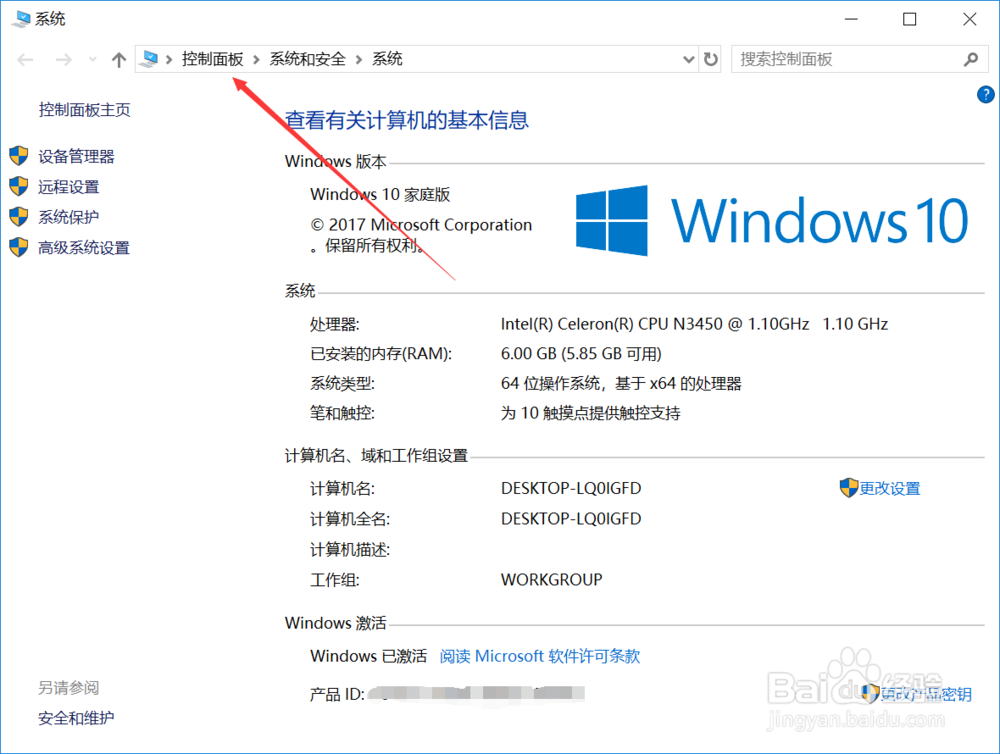Open 系统和安全 breadcrumb
Viewport: 1000px width, 754px height.
click(x=307, y=59)
